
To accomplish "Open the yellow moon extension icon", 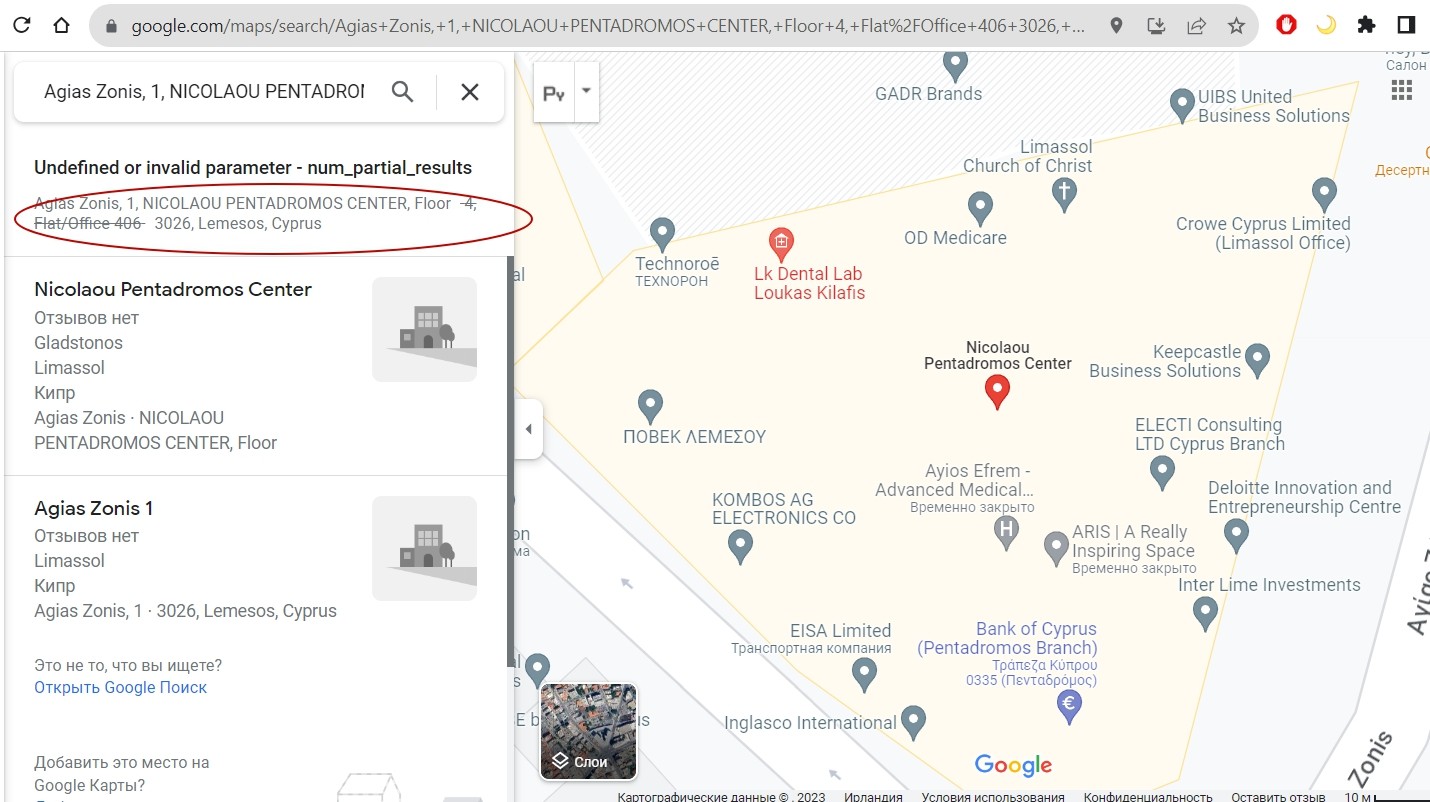I will click(x=1326, y=25).
